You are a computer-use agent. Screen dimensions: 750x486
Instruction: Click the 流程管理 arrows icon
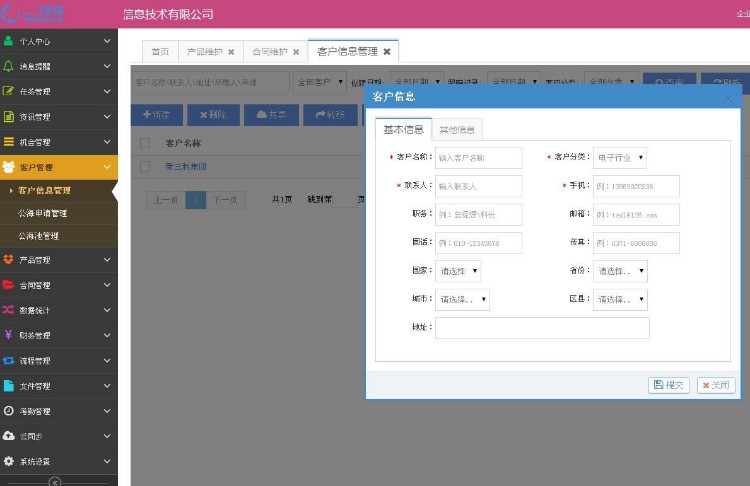(8, 361)
